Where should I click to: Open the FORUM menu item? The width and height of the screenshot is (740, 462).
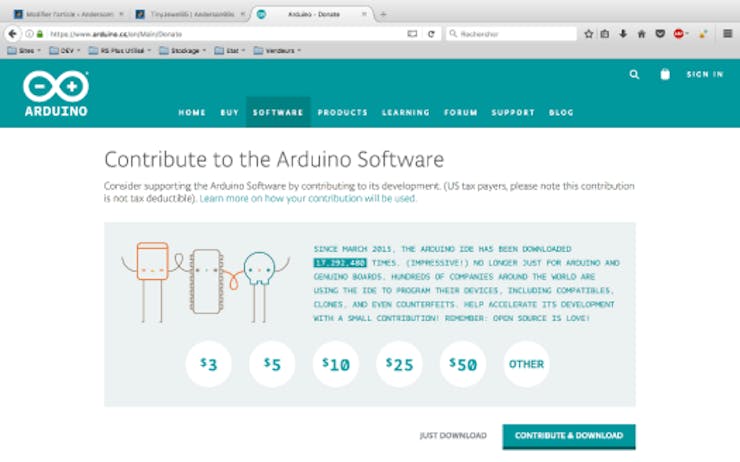[x=461, y=112]
